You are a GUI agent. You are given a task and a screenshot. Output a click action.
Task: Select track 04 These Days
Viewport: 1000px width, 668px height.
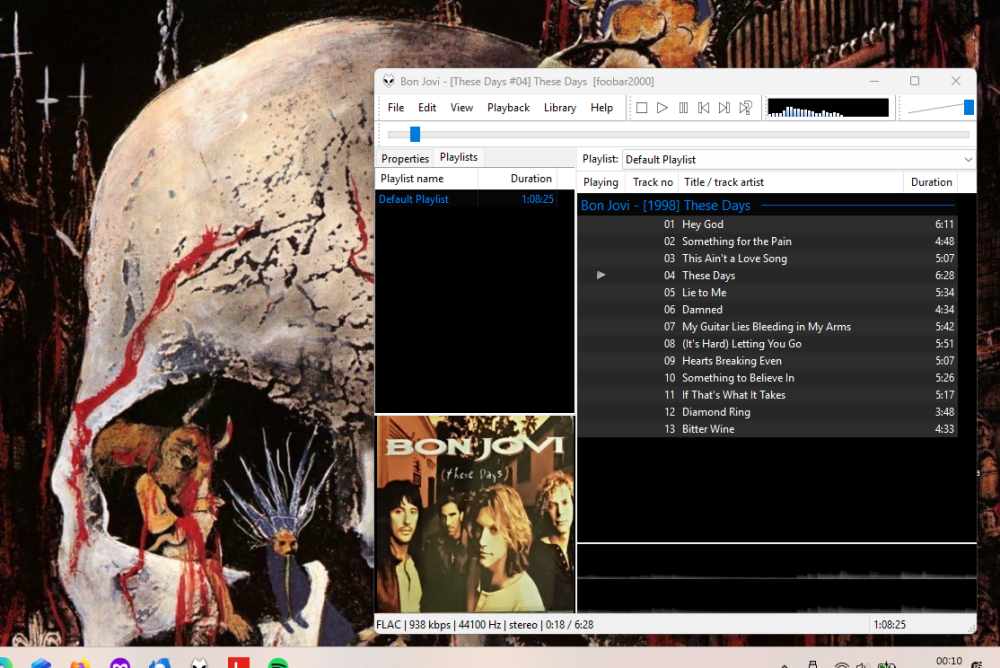click(x=767, y=276)
